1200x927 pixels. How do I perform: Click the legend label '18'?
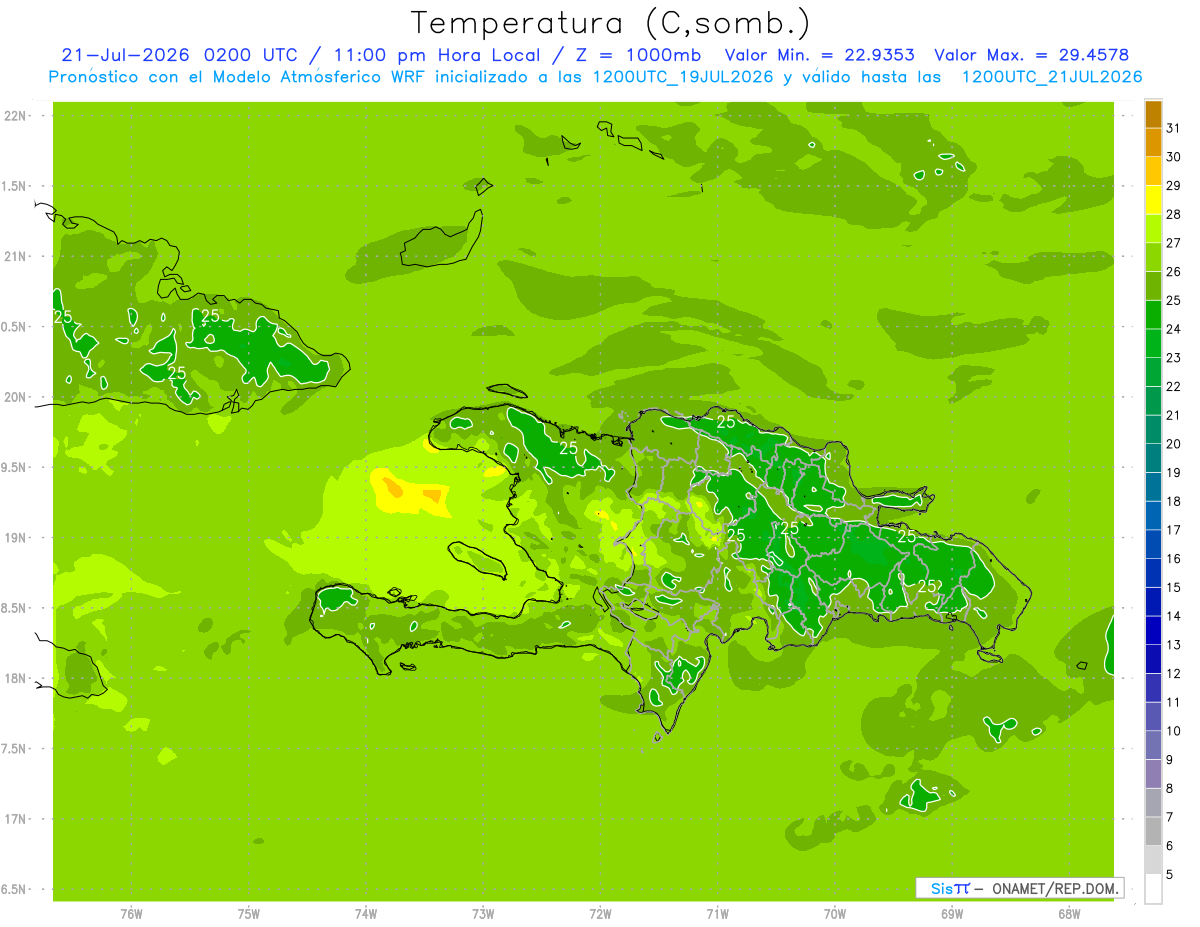(1174, 501)
